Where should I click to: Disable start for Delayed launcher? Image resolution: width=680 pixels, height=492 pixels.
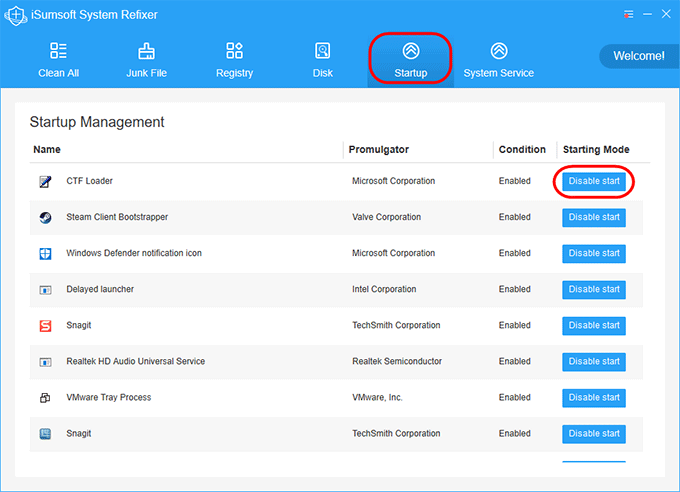point(594,289)
